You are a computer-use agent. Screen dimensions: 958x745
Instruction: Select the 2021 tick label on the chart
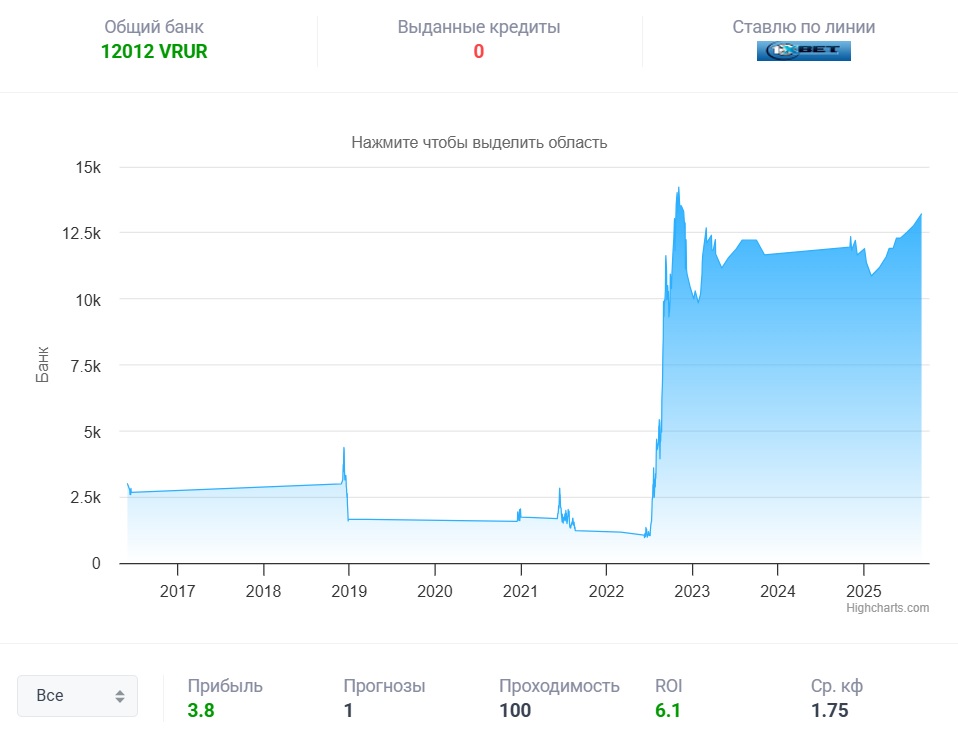[520, 591]
